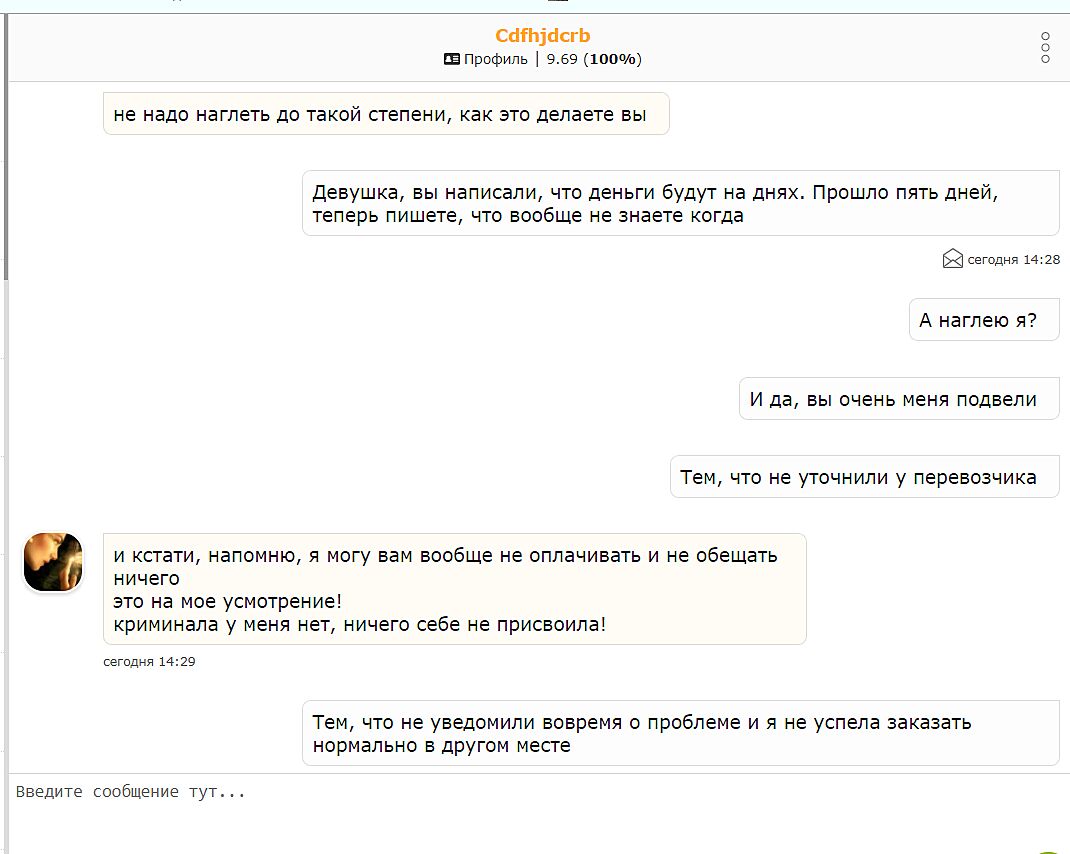Focus the 'Введите сообщение тут...' message field

pos(500,810)
